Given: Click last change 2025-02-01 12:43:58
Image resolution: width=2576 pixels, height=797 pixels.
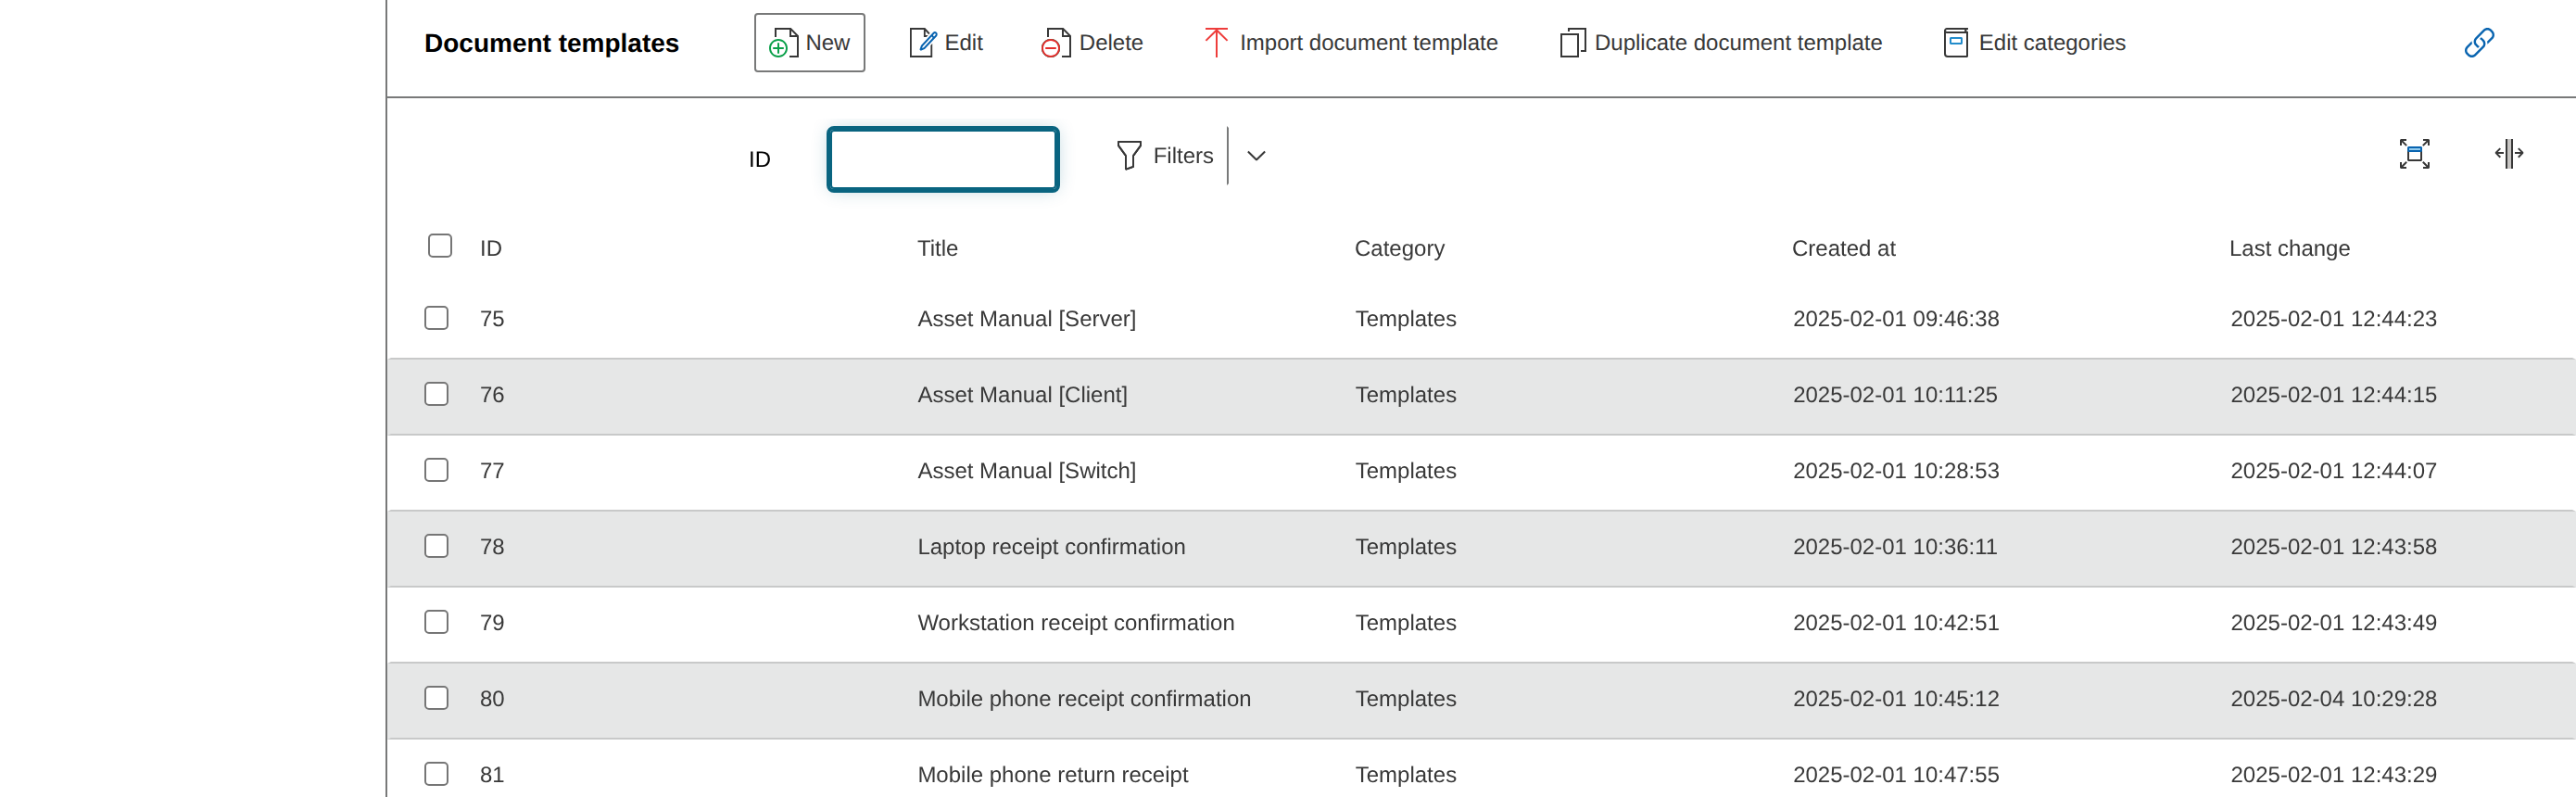Looking at the screenshot, I should (x=2333, y=547).
